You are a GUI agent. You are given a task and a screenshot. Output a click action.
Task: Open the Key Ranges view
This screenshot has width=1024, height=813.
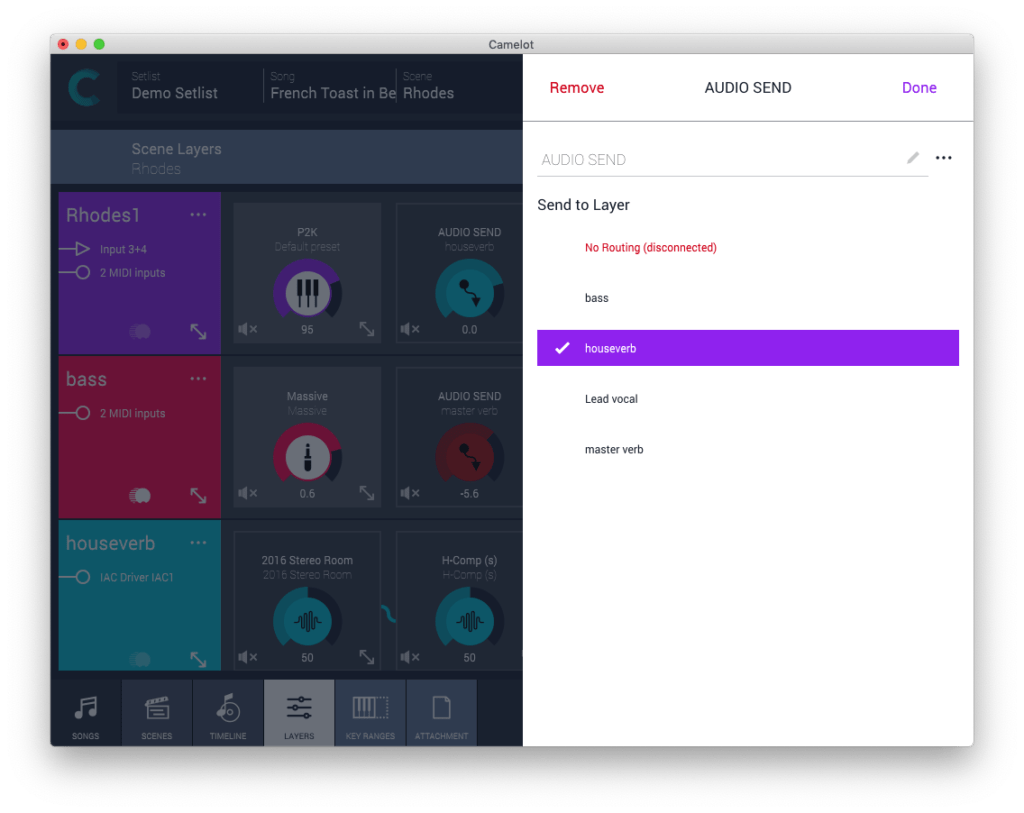tap(370, 712)
